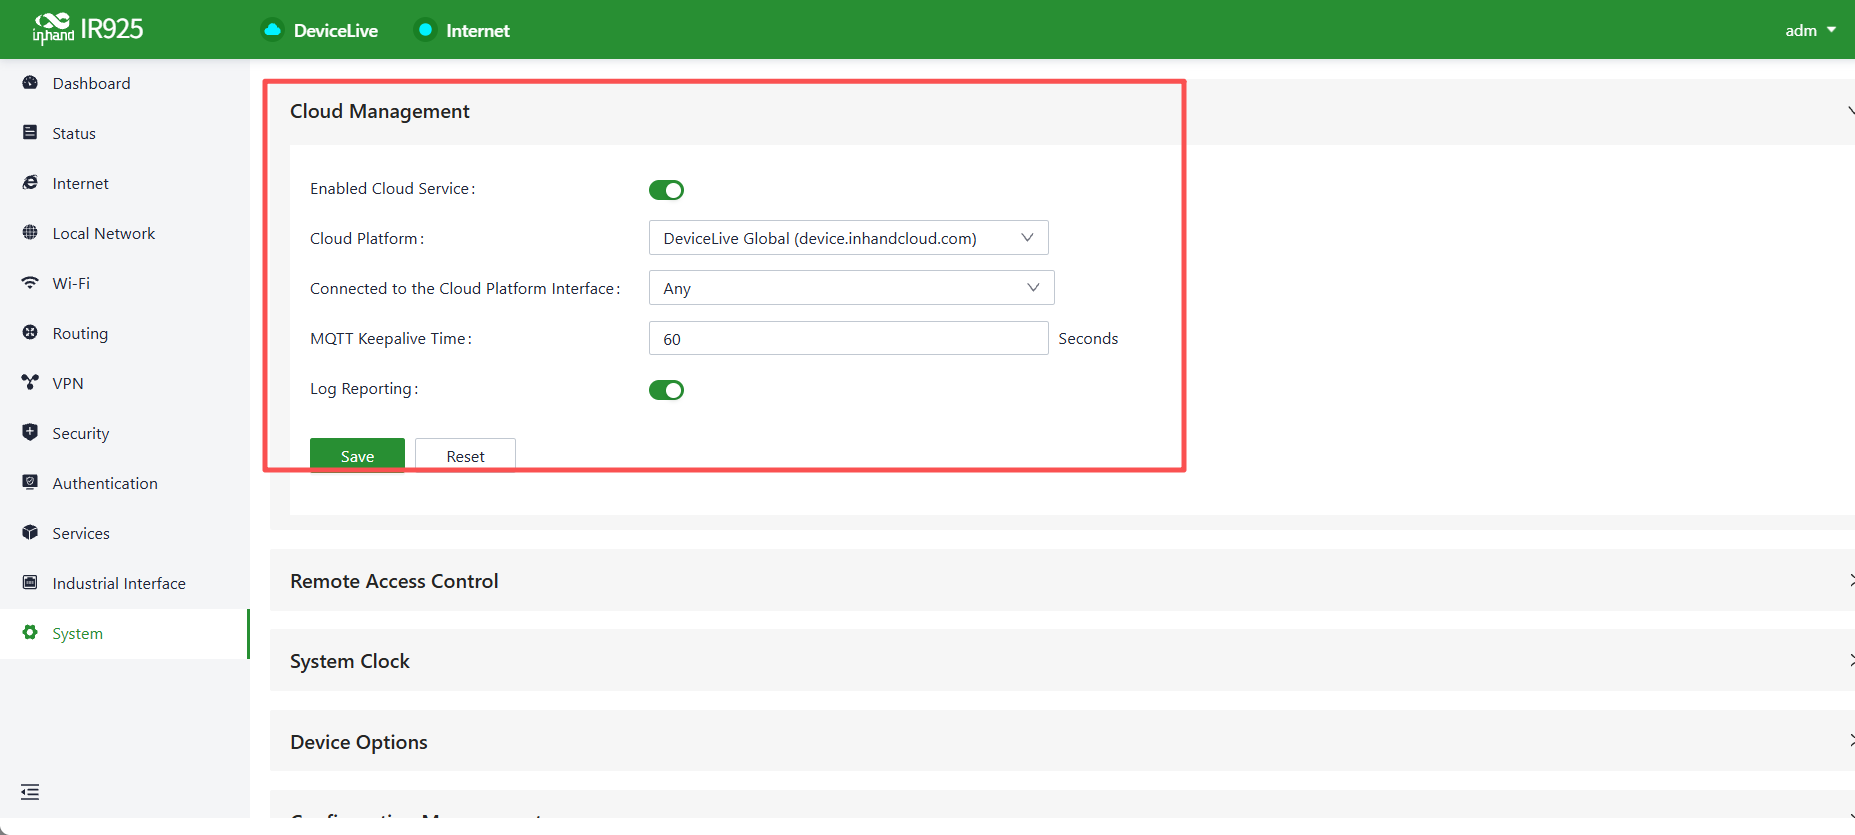Click the Internet header link

point(478,31)
